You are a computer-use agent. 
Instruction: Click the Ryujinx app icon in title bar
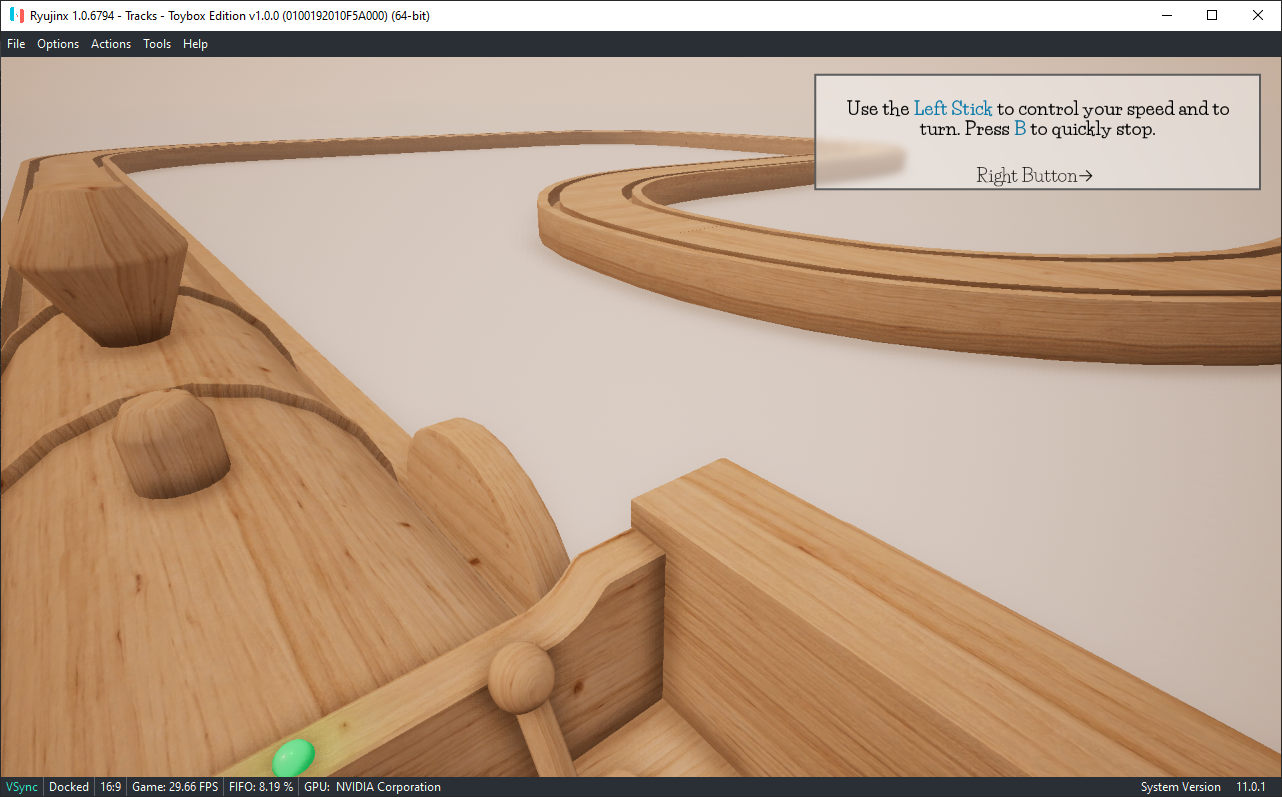(16, 16)
